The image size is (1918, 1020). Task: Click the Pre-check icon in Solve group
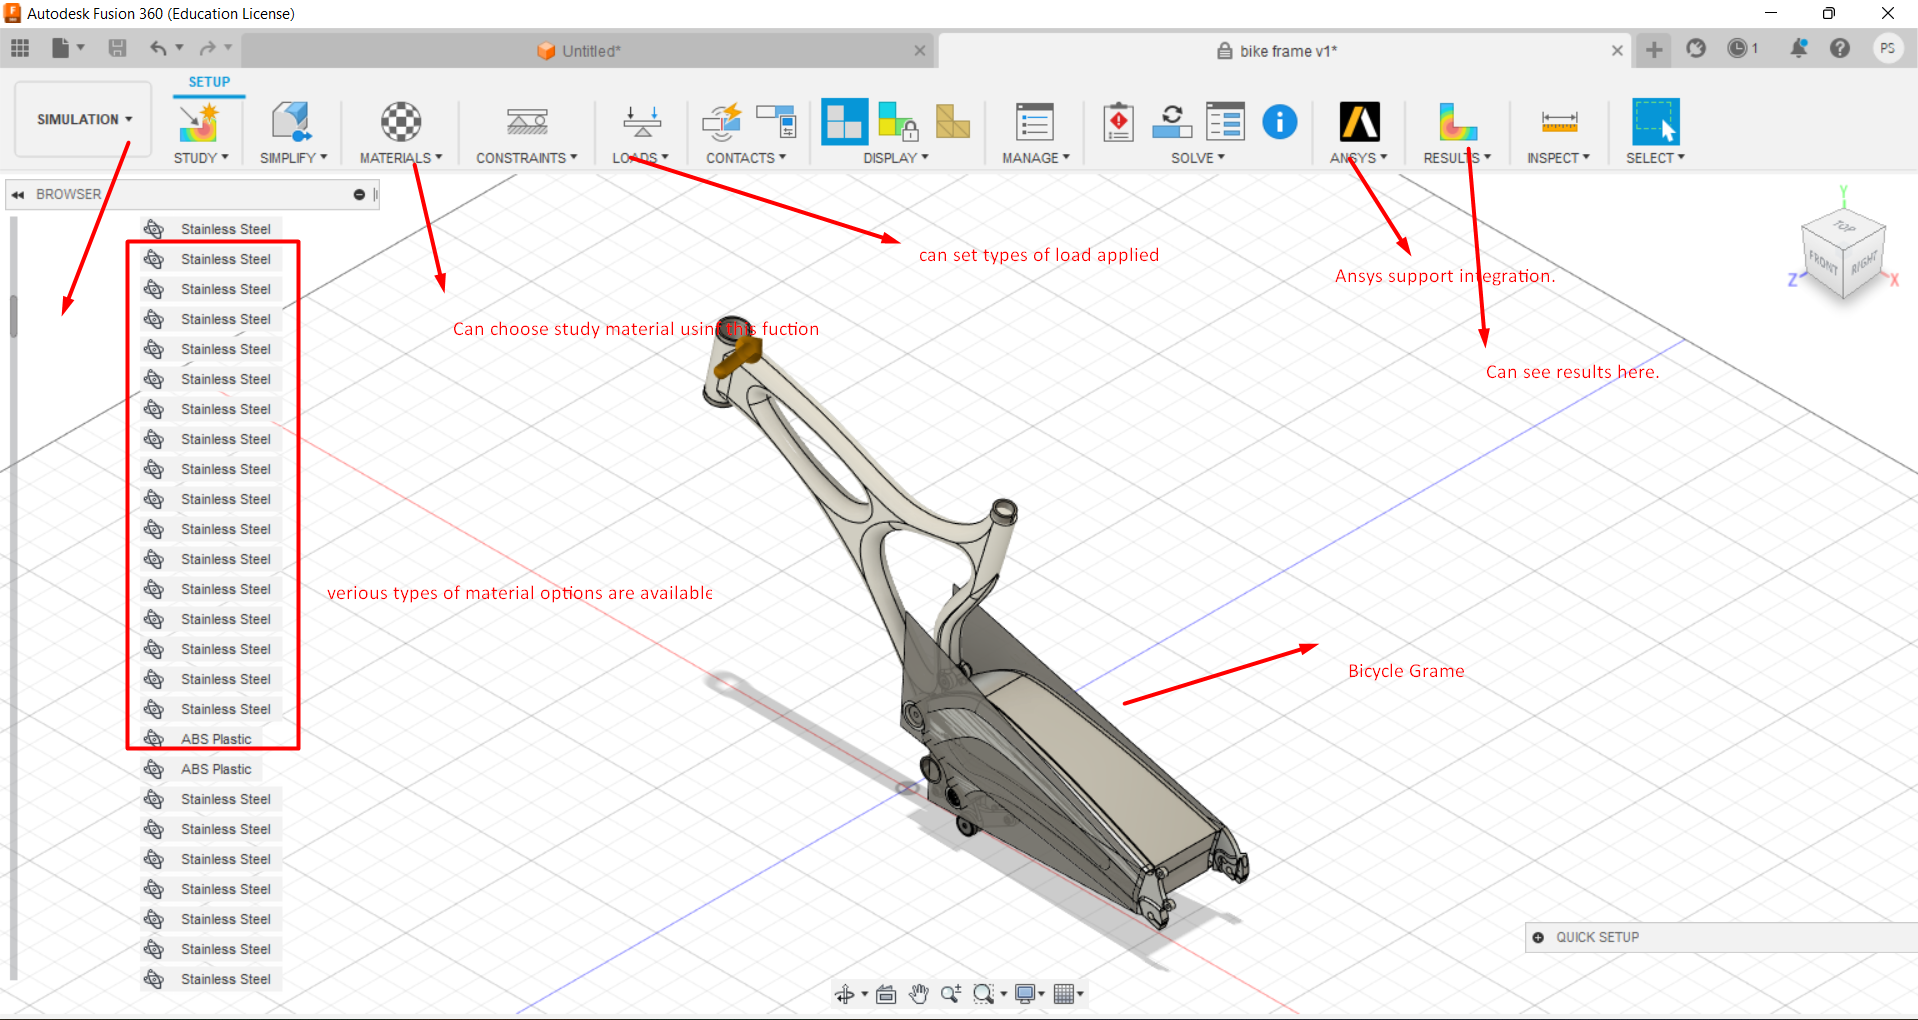pyautogui.click(x=1118, y=122)
